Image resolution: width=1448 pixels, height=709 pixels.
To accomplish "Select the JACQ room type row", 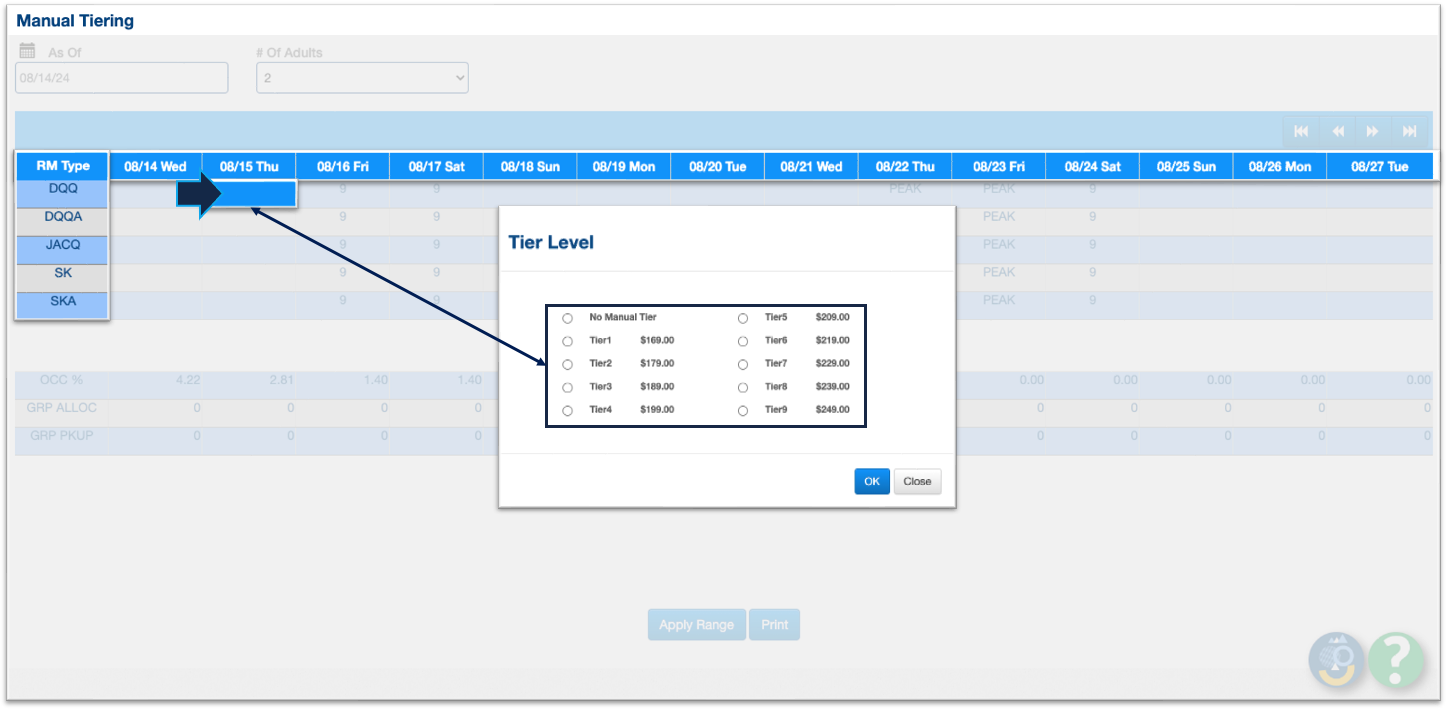I will tap(62, 245).
